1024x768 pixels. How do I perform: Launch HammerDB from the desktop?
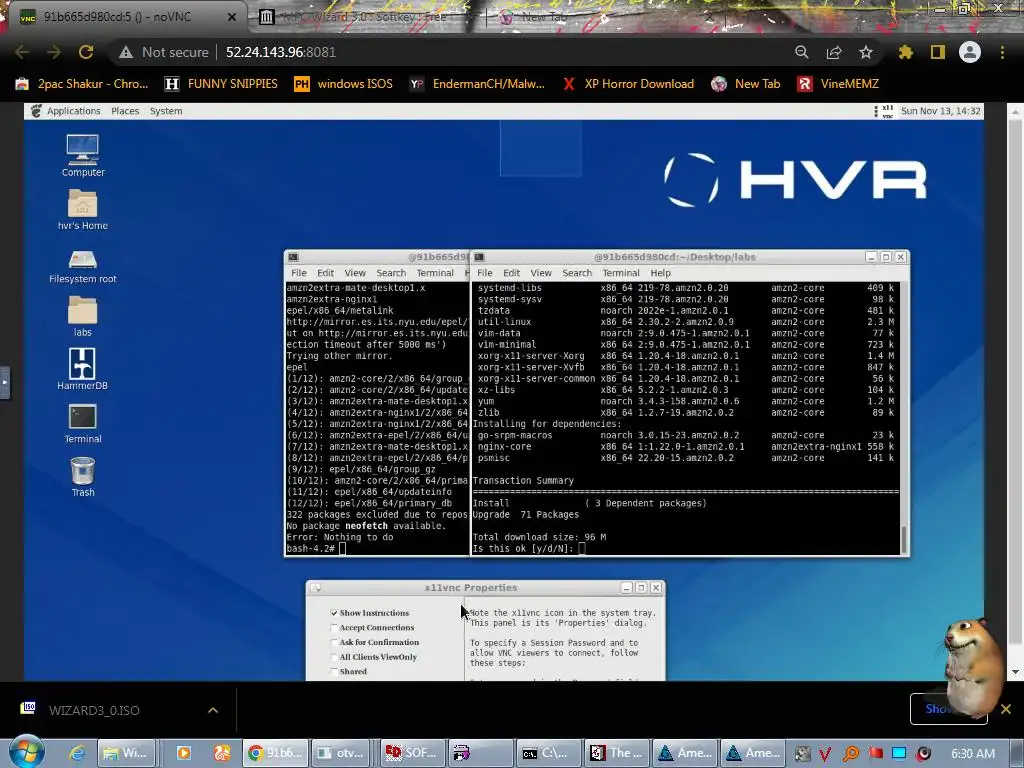82,369
